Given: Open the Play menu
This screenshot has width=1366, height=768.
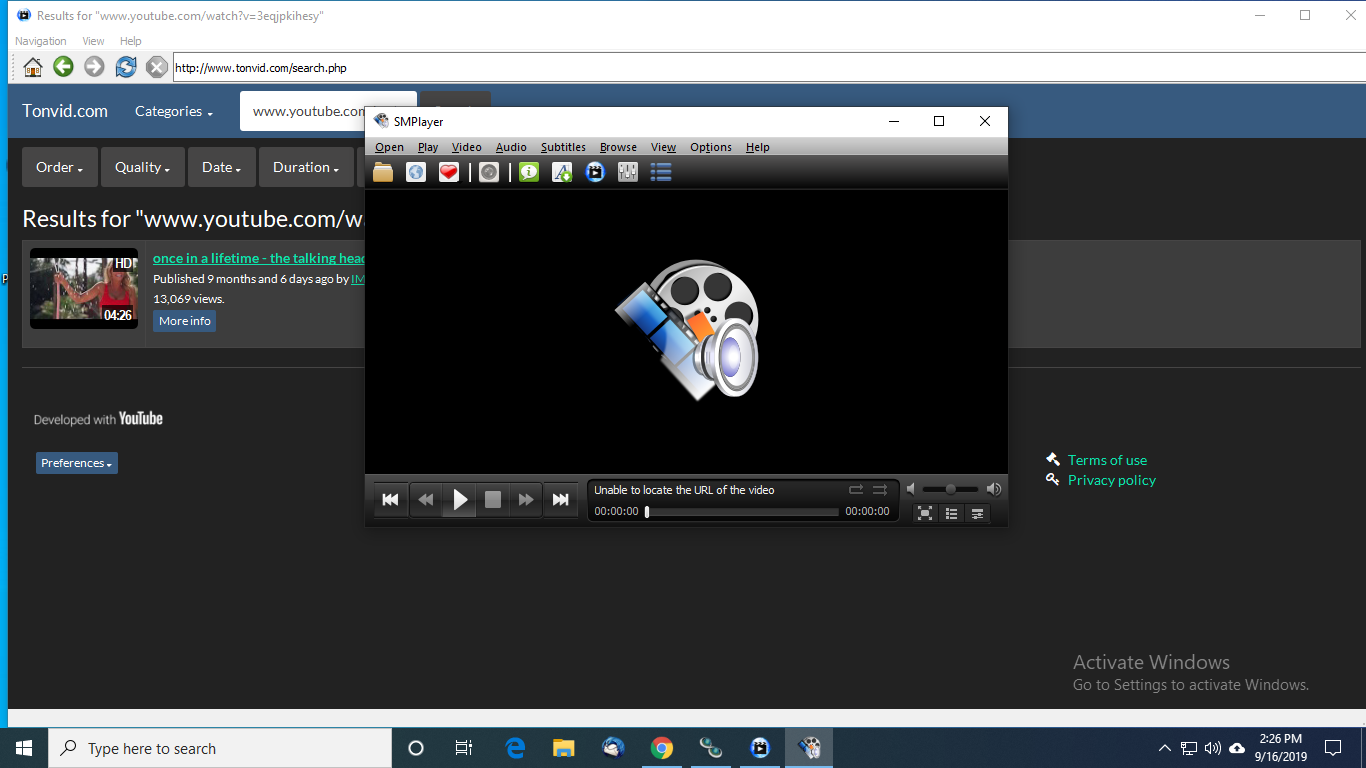Looking at the screenshot, I should tap(428, 147).
